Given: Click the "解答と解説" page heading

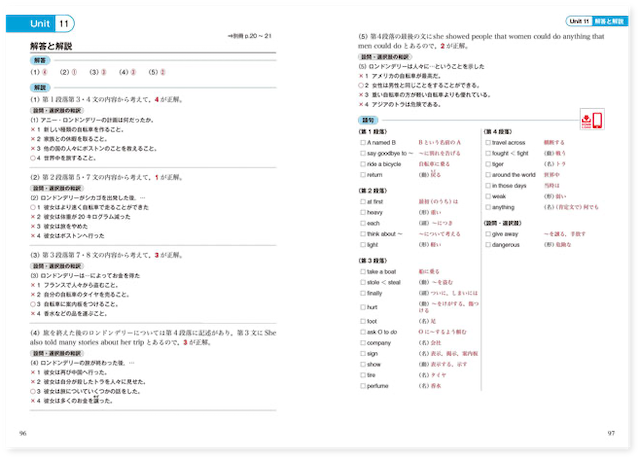Looking at the screenshot, I should [x=51, y=46].
